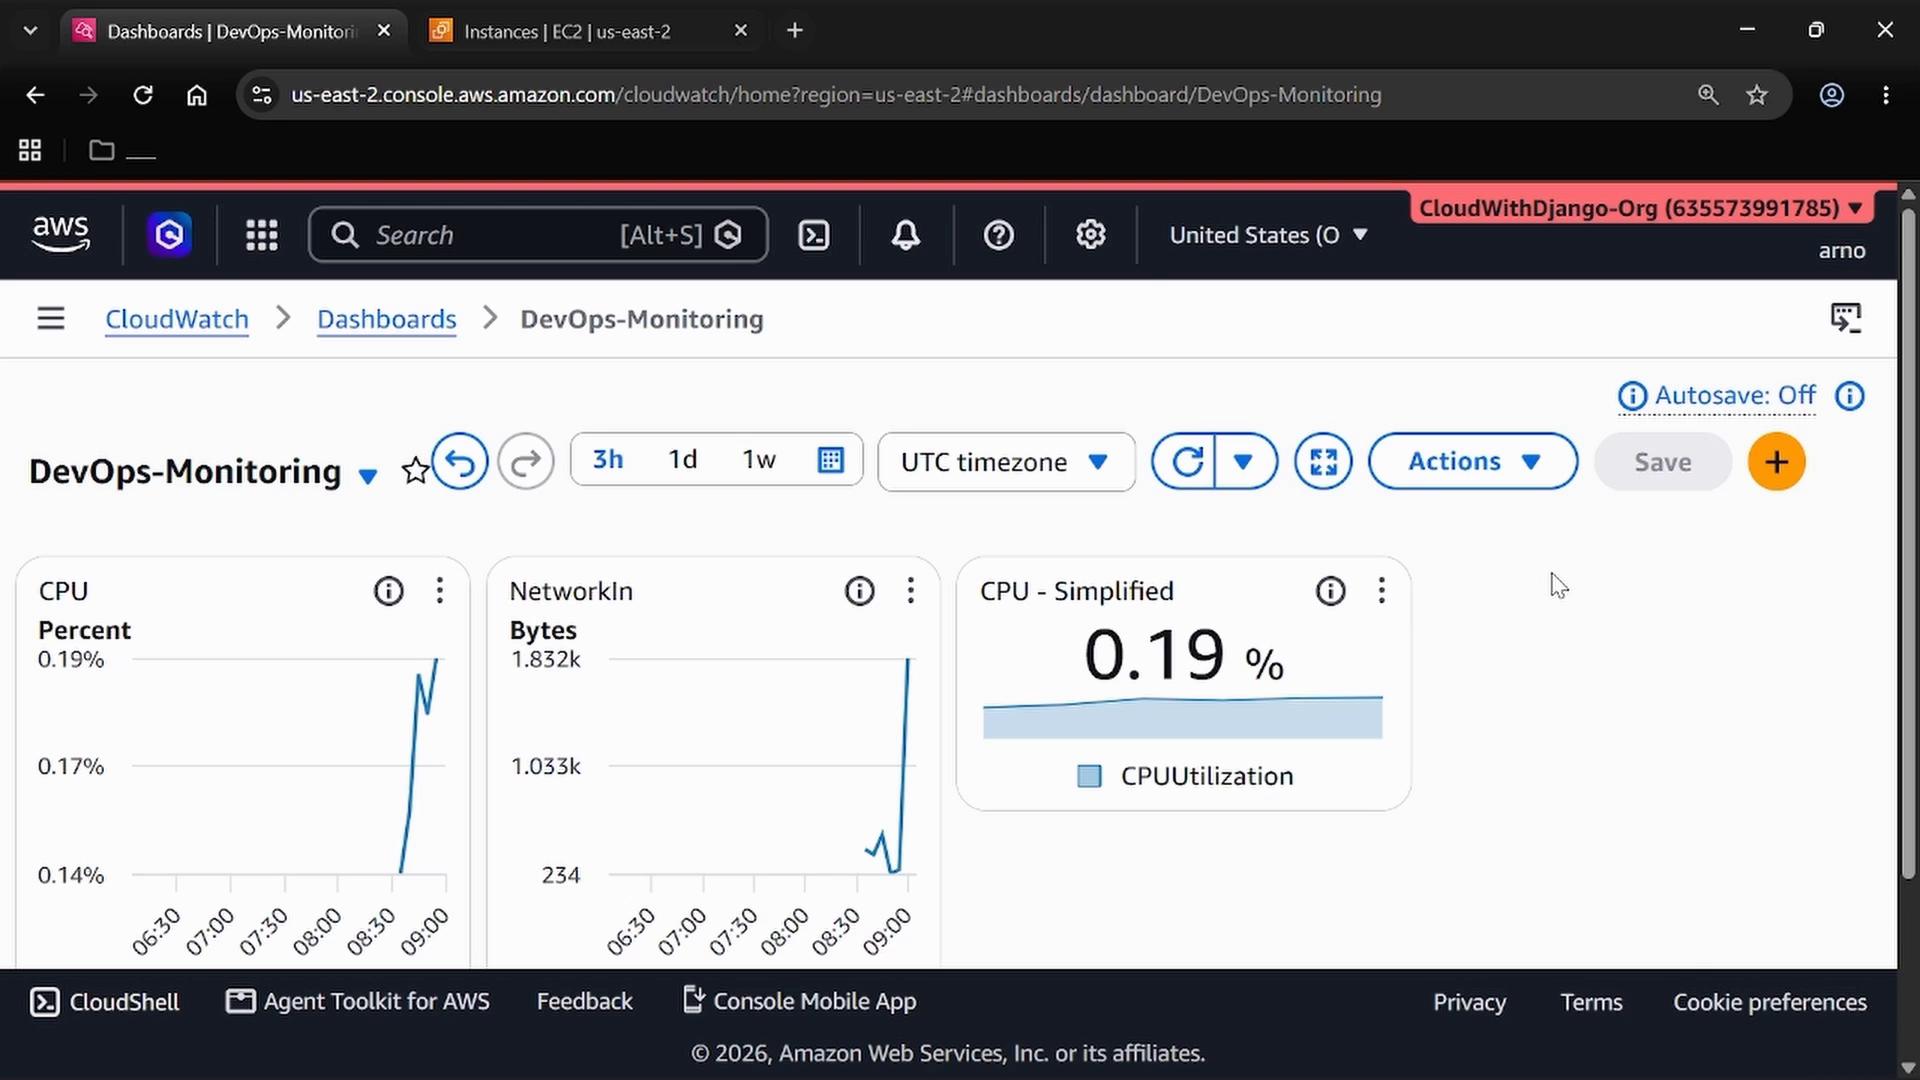Open CloudShell from the footer bar
Image resolution: width=1920 pixels, height=1080 pixels.
tap(105, 1001)
